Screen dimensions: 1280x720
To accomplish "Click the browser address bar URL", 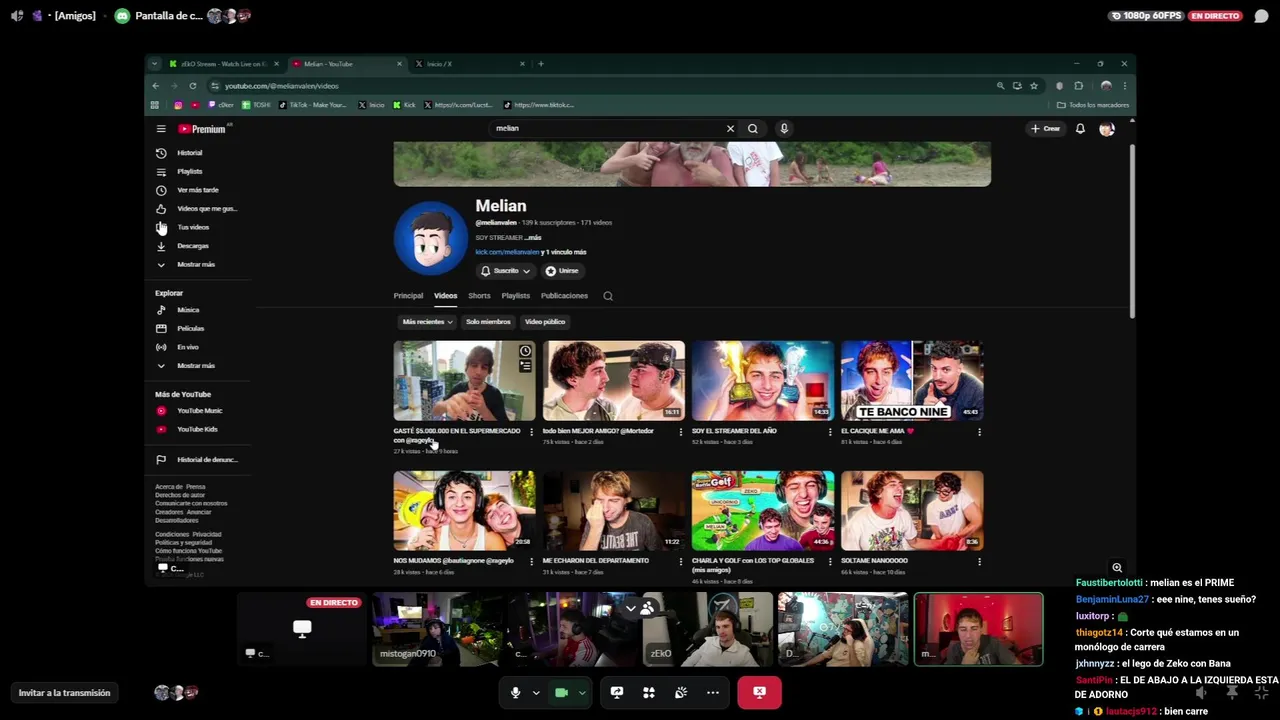I will (281, 86).
